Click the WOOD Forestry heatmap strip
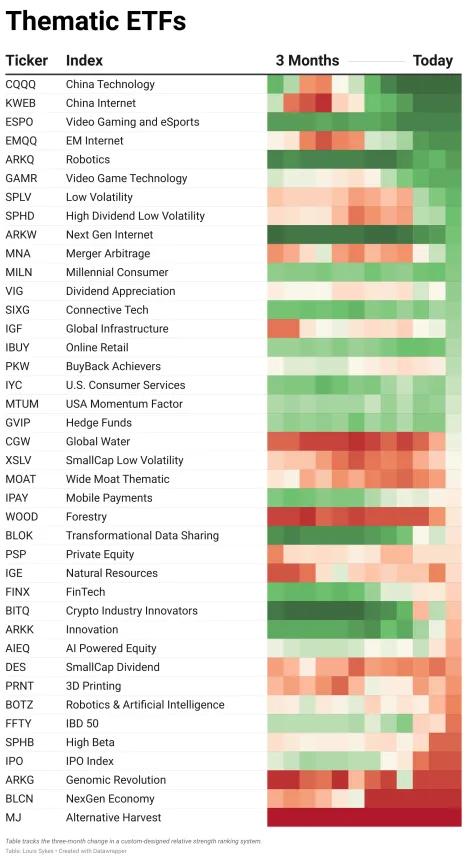The height and width of the screenshot is (860, 467). pos(364,517)
